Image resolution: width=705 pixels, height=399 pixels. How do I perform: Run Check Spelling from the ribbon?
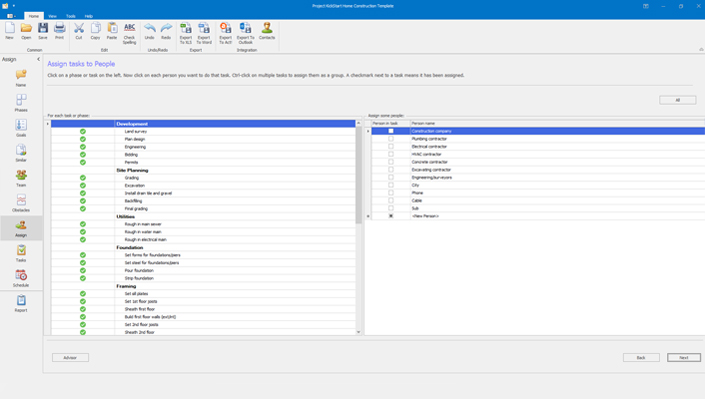pyautogui.click(x=129, y=33)
